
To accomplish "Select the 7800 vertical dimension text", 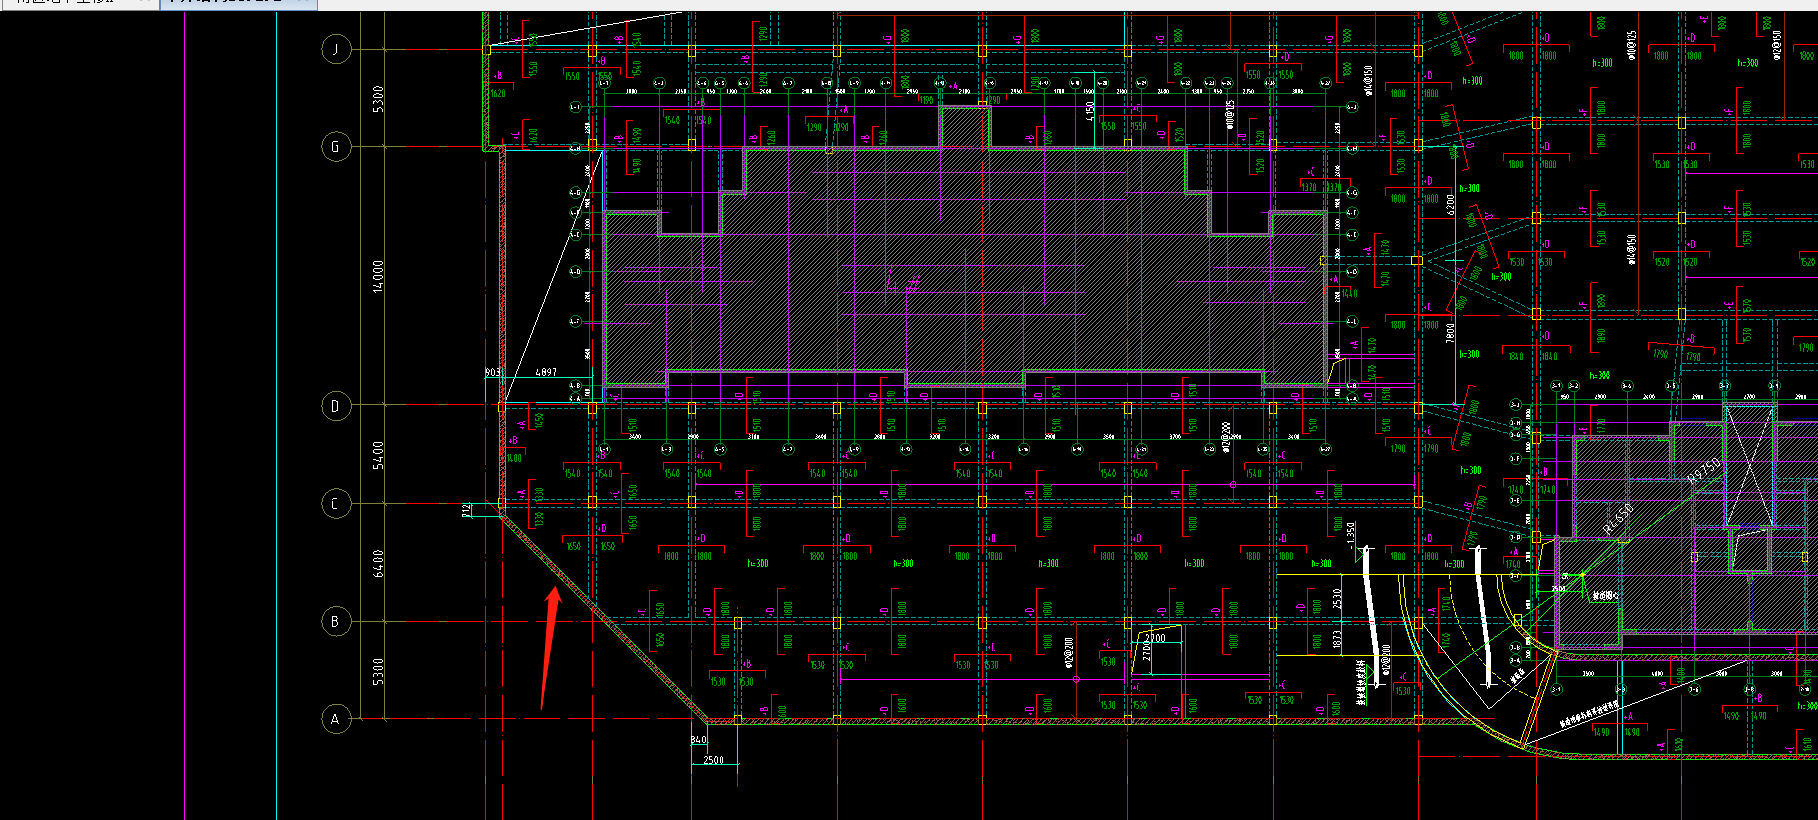I will 1450,332.
